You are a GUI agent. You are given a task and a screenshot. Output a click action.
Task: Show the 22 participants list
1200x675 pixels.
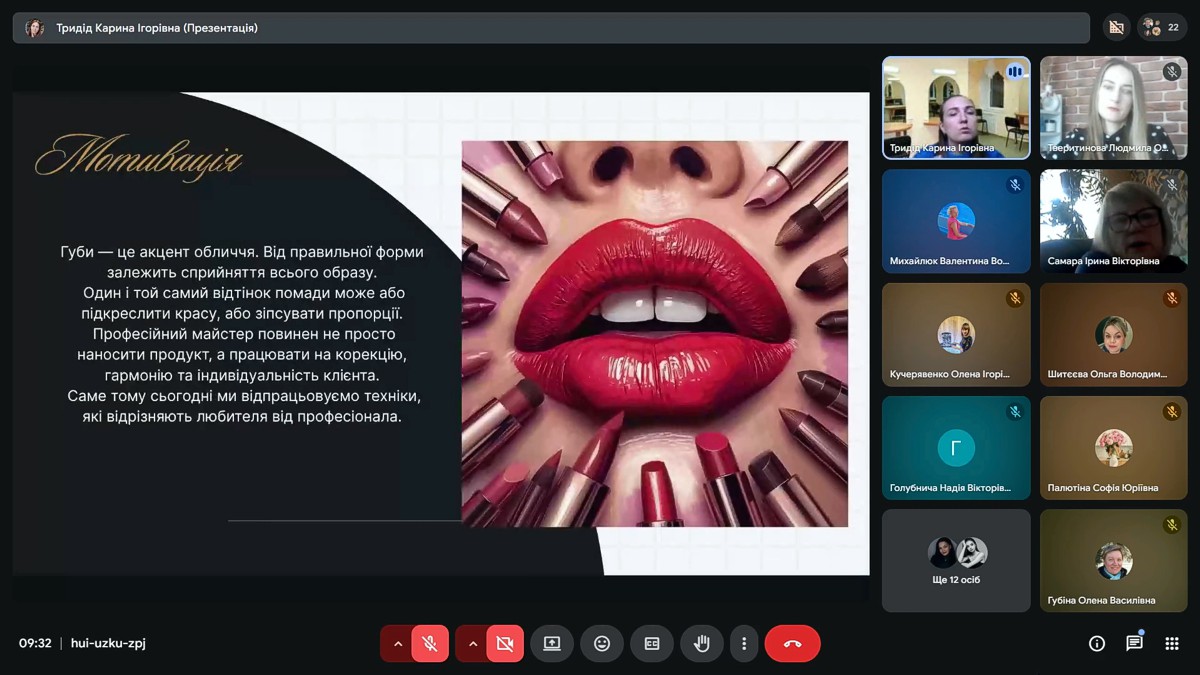(x=1162, y=28)
